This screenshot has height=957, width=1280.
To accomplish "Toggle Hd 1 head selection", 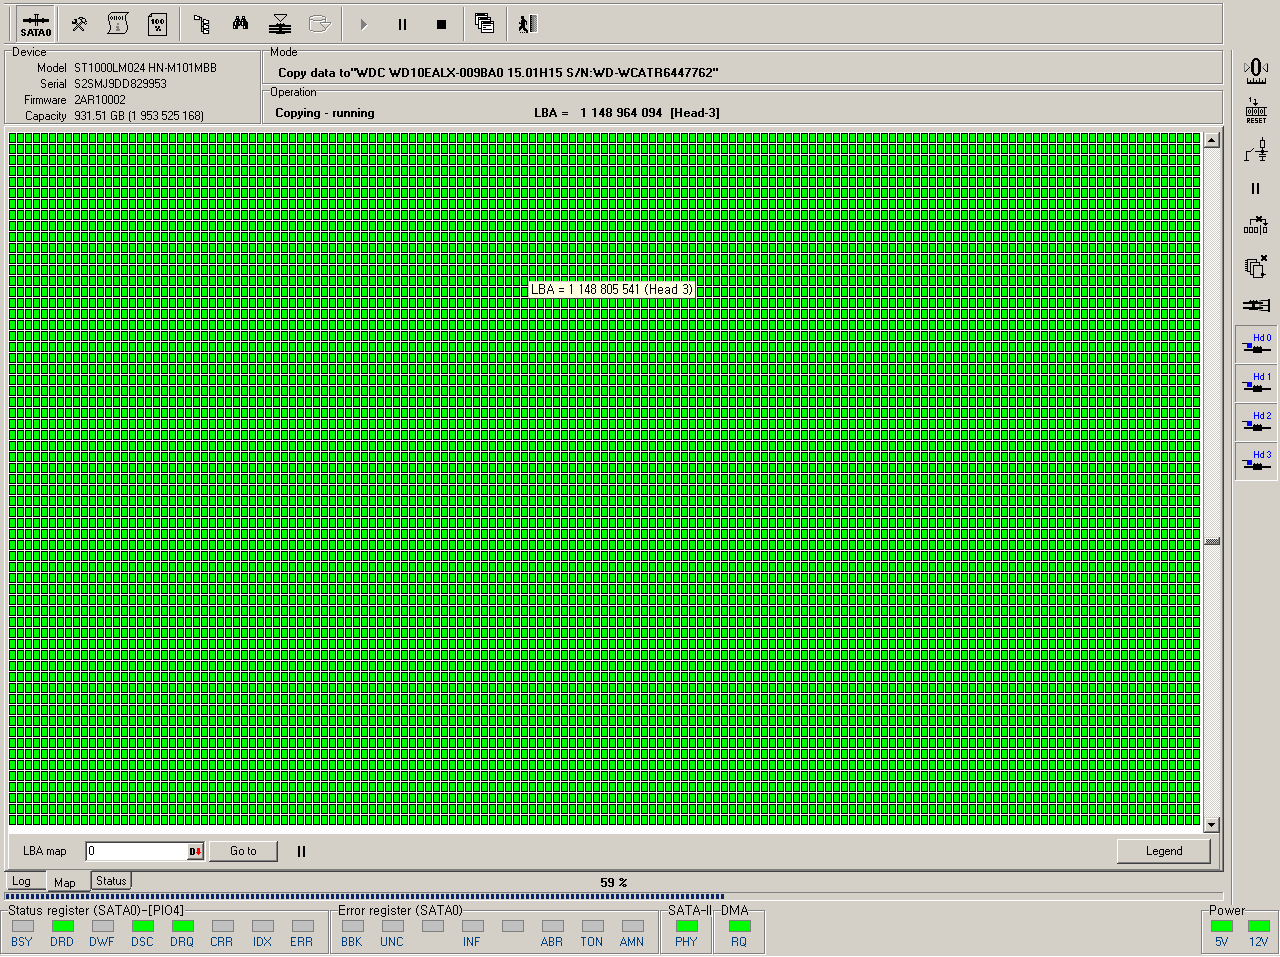I will tap(1256, 383).
